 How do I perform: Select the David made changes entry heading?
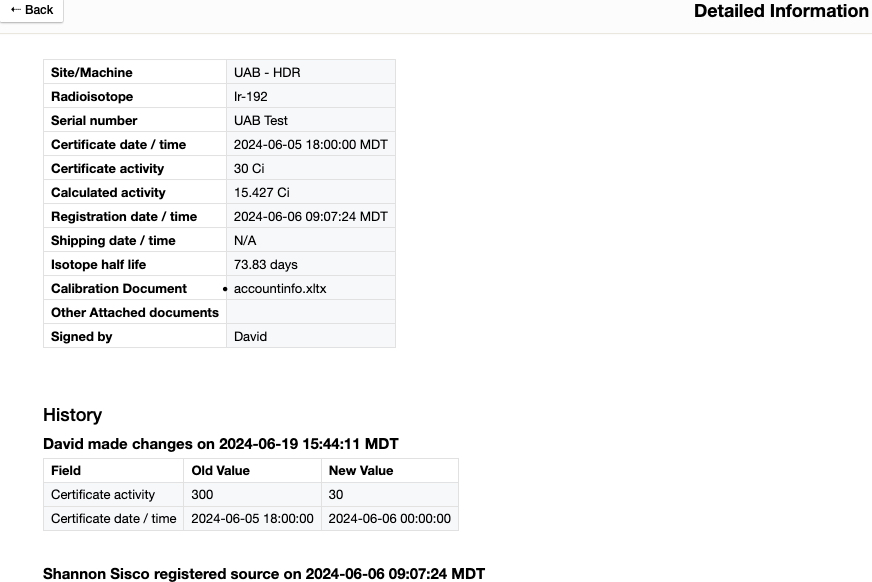[x=221, y=444]
